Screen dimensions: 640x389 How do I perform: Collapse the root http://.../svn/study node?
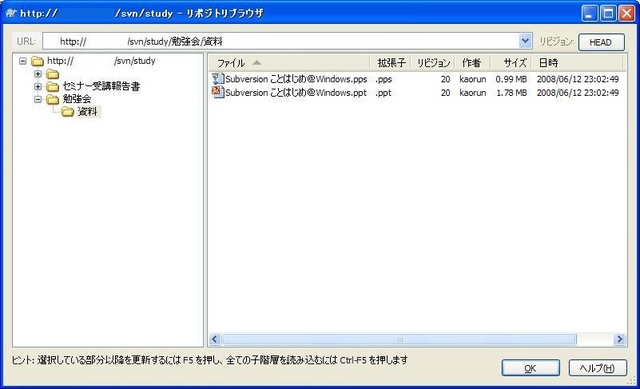23,61
